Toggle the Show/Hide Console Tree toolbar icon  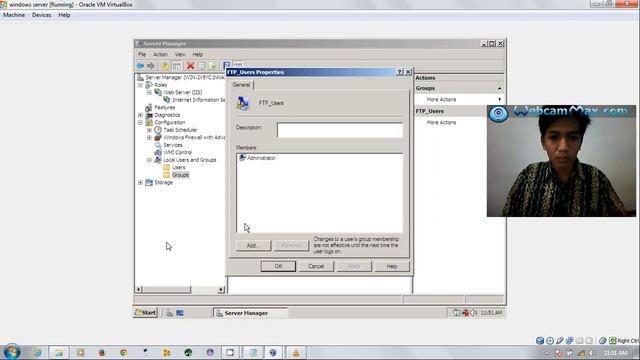pyautogui.click(x=176, y=66)
